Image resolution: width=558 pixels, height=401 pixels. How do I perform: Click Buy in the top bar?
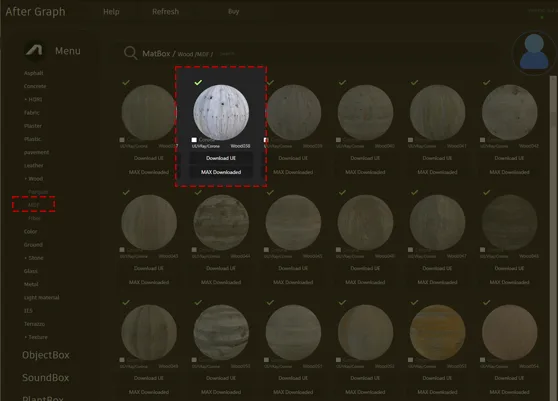click(233, 11)
